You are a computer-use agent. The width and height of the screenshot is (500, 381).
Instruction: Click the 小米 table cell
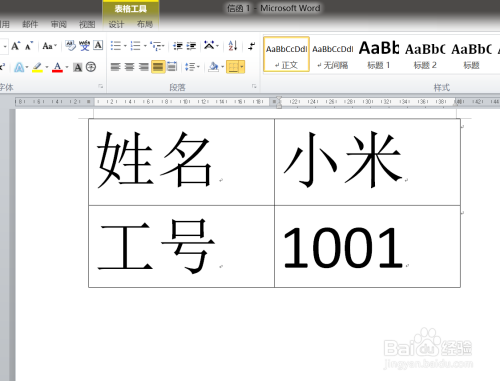point(367,162)
